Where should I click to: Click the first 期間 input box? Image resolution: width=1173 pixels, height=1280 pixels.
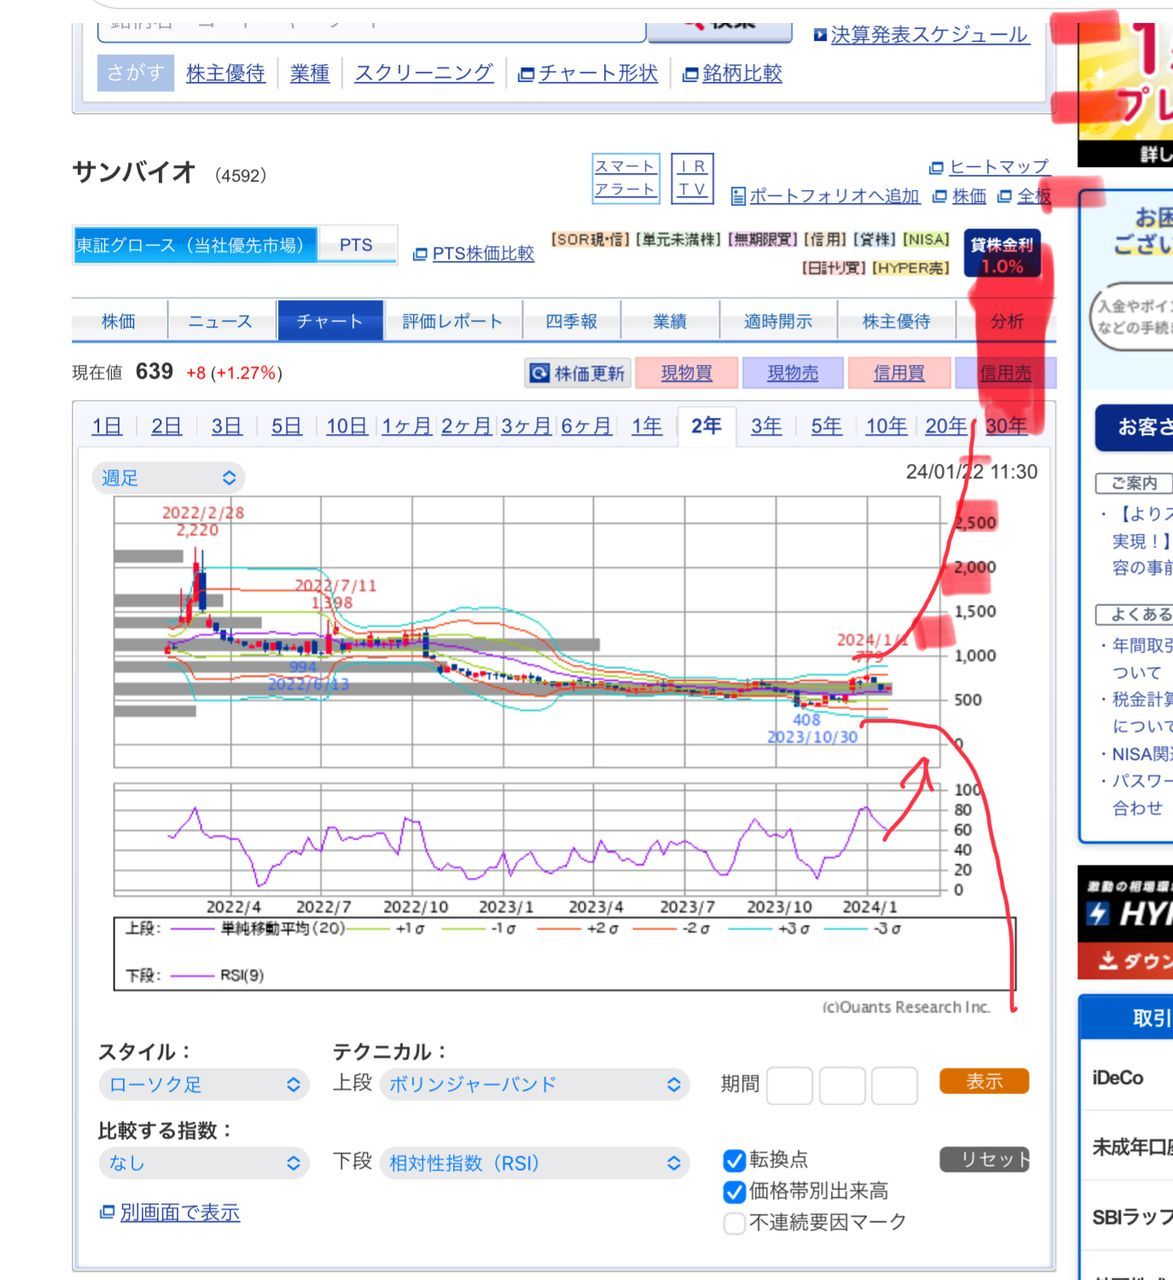[789, 1084]
